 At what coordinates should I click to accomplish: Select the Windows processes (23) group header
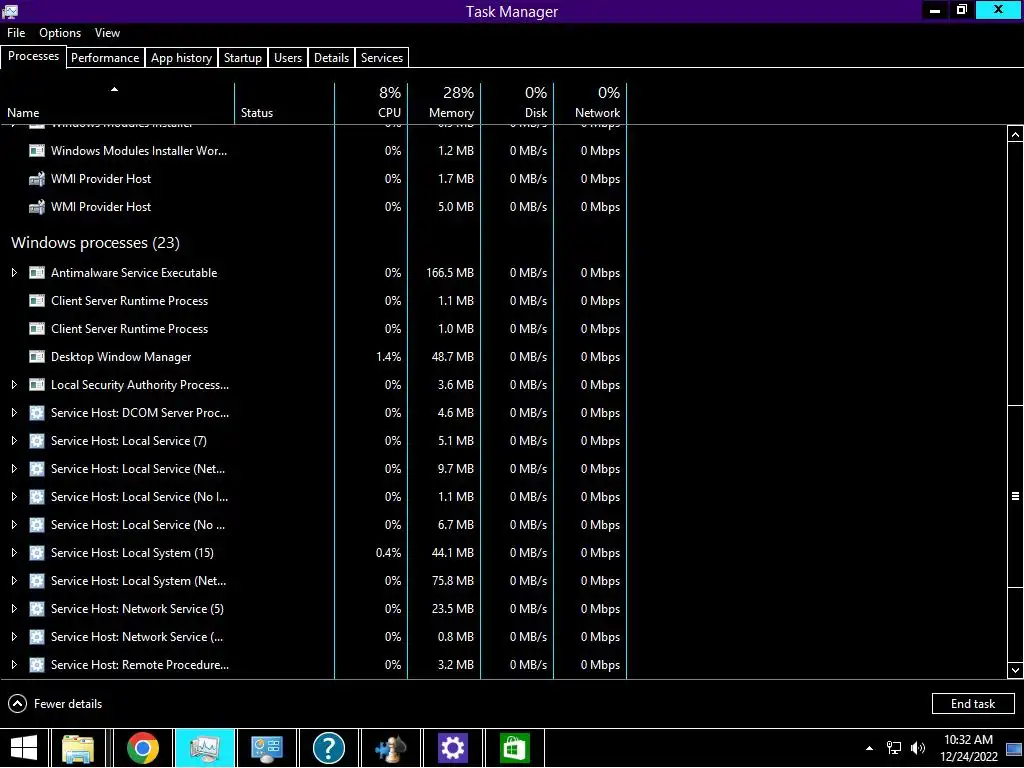pos(95,243)
